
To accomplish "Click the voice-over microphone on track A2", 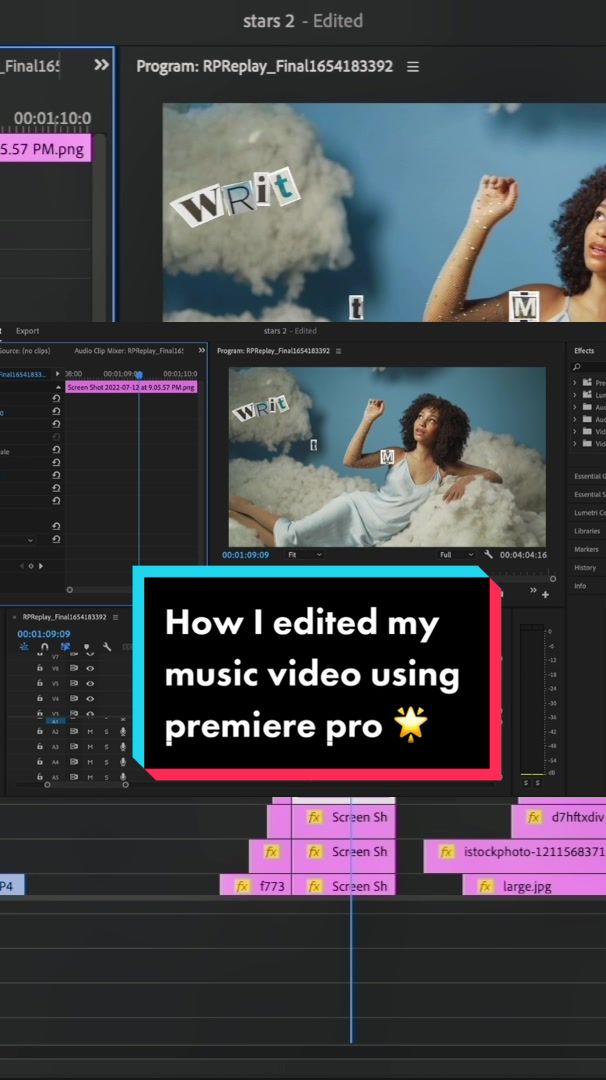I will (x=123, y=731).
